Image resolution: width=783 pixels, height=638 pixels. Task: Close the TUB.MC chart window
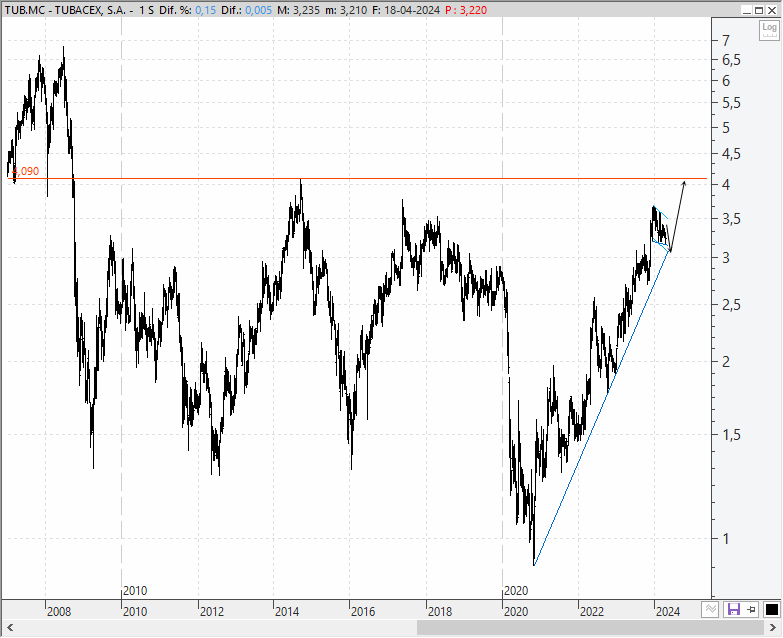pyautogui.click(x=771, y=10)
